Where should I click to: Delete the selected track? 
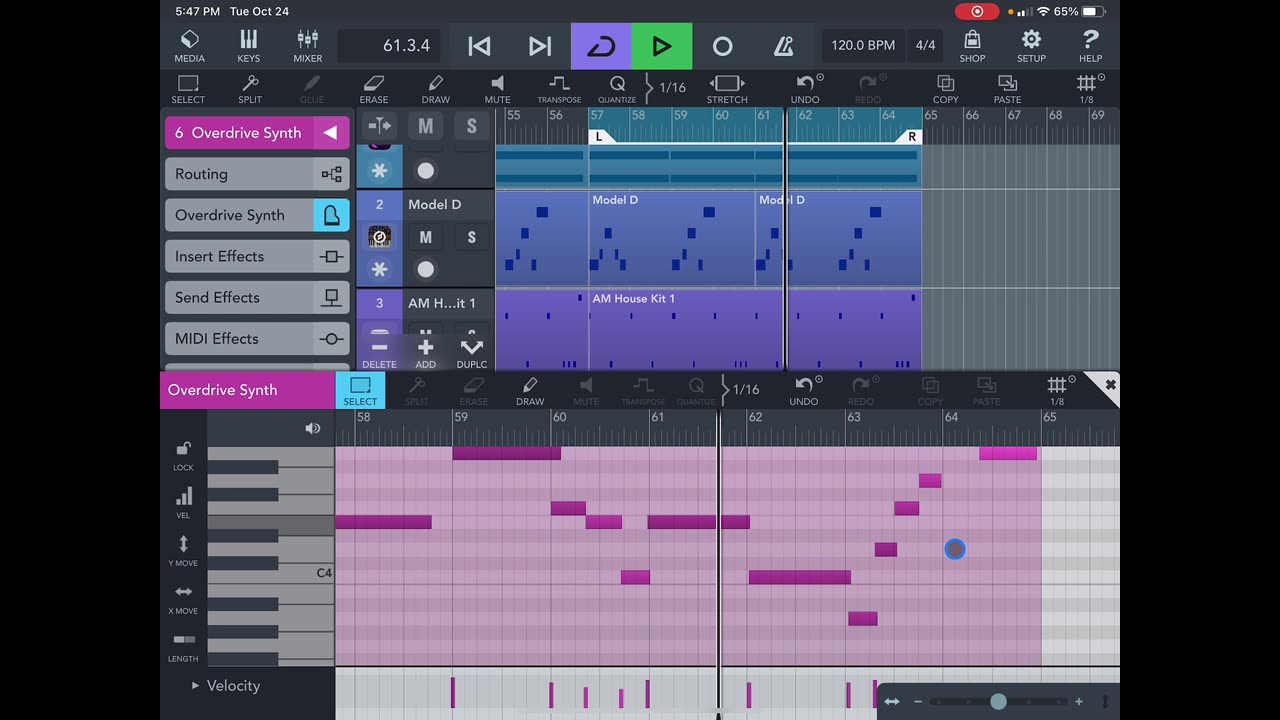379,352
